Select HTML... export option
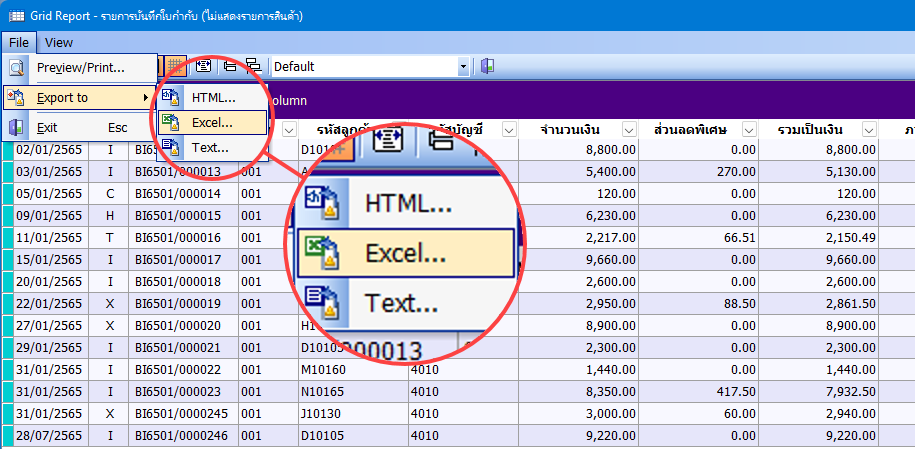This screenshot has height=449, width=915. [212, 98]
